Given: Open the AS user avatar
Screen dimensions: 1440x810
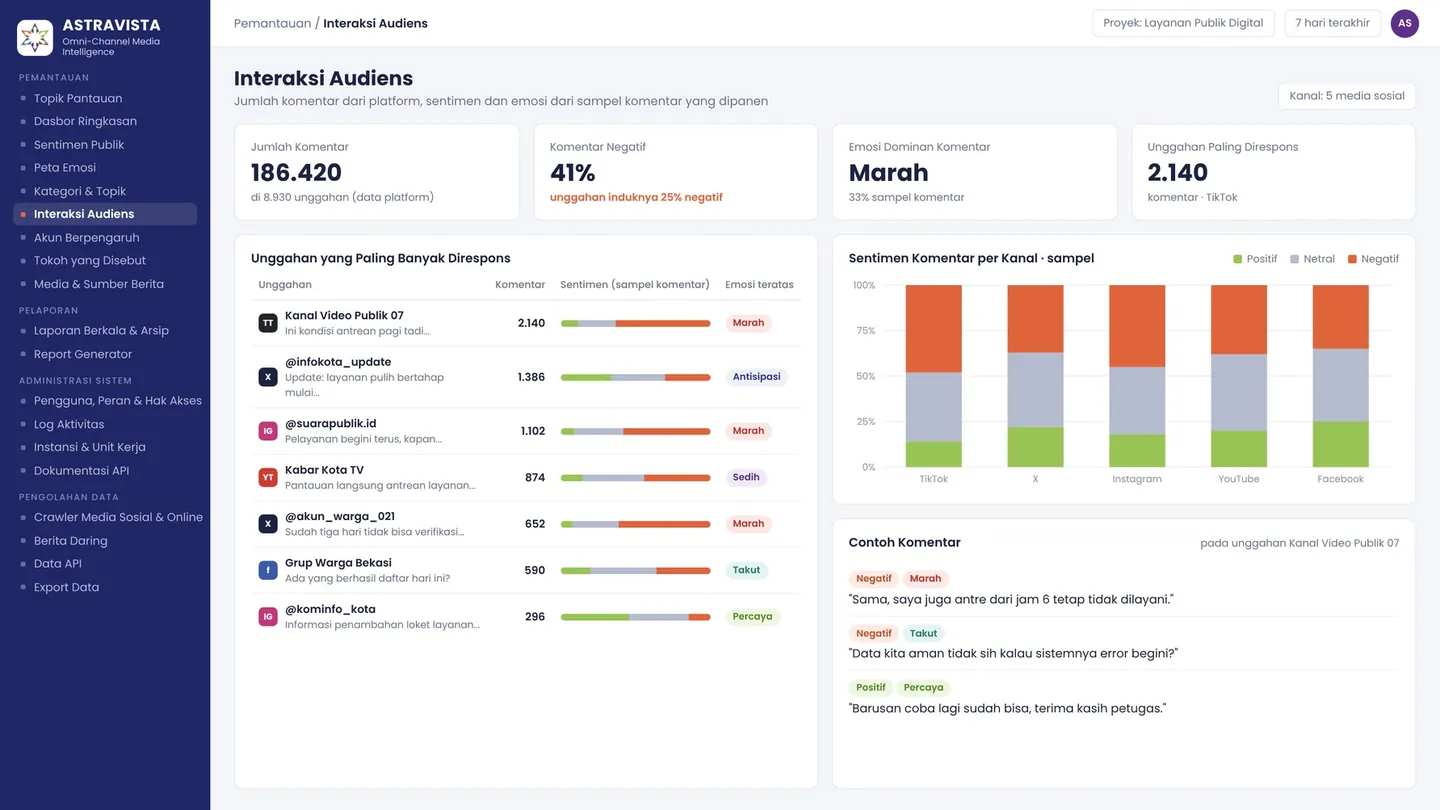Looking at the screenshot, I should pyautogui.click(x=1404, y=23).
